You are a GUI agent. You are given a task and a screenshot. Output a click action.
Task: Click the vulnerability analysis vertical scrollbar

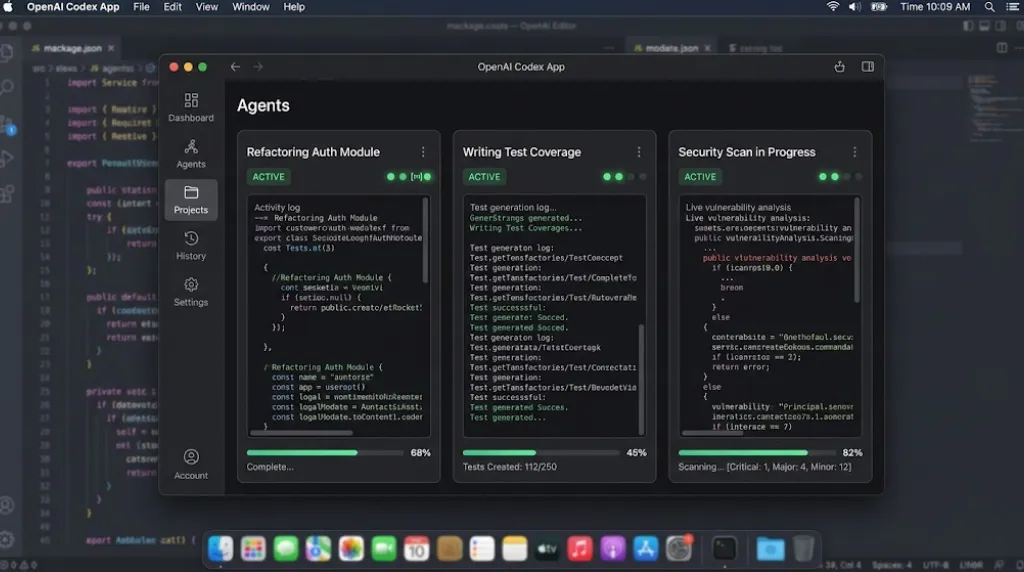(x=857, y=251)
